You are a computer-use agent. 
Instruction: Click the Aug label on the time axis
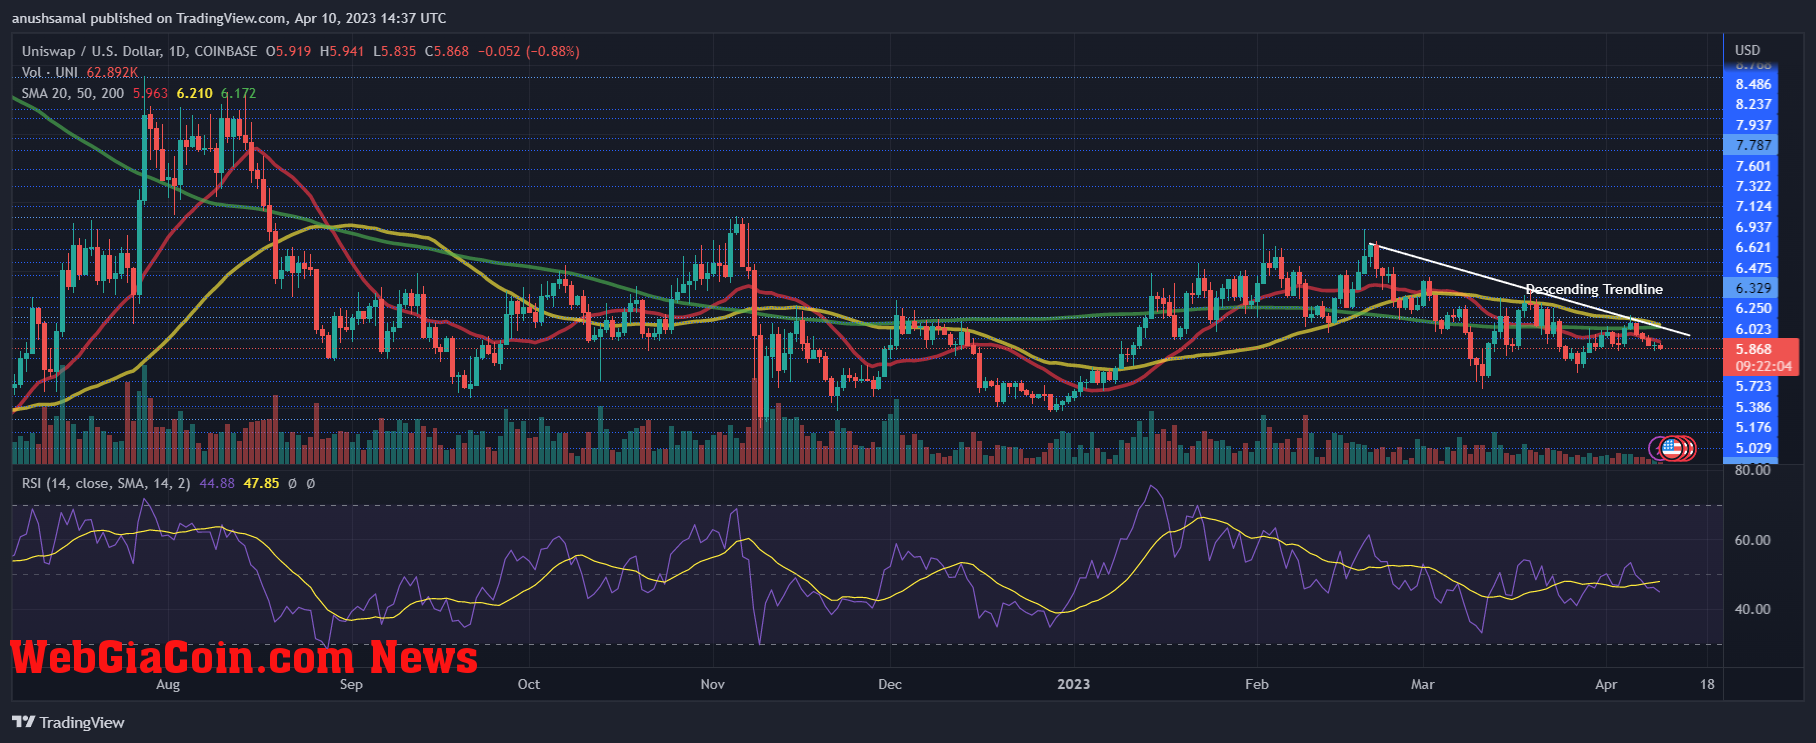(168, 684)
